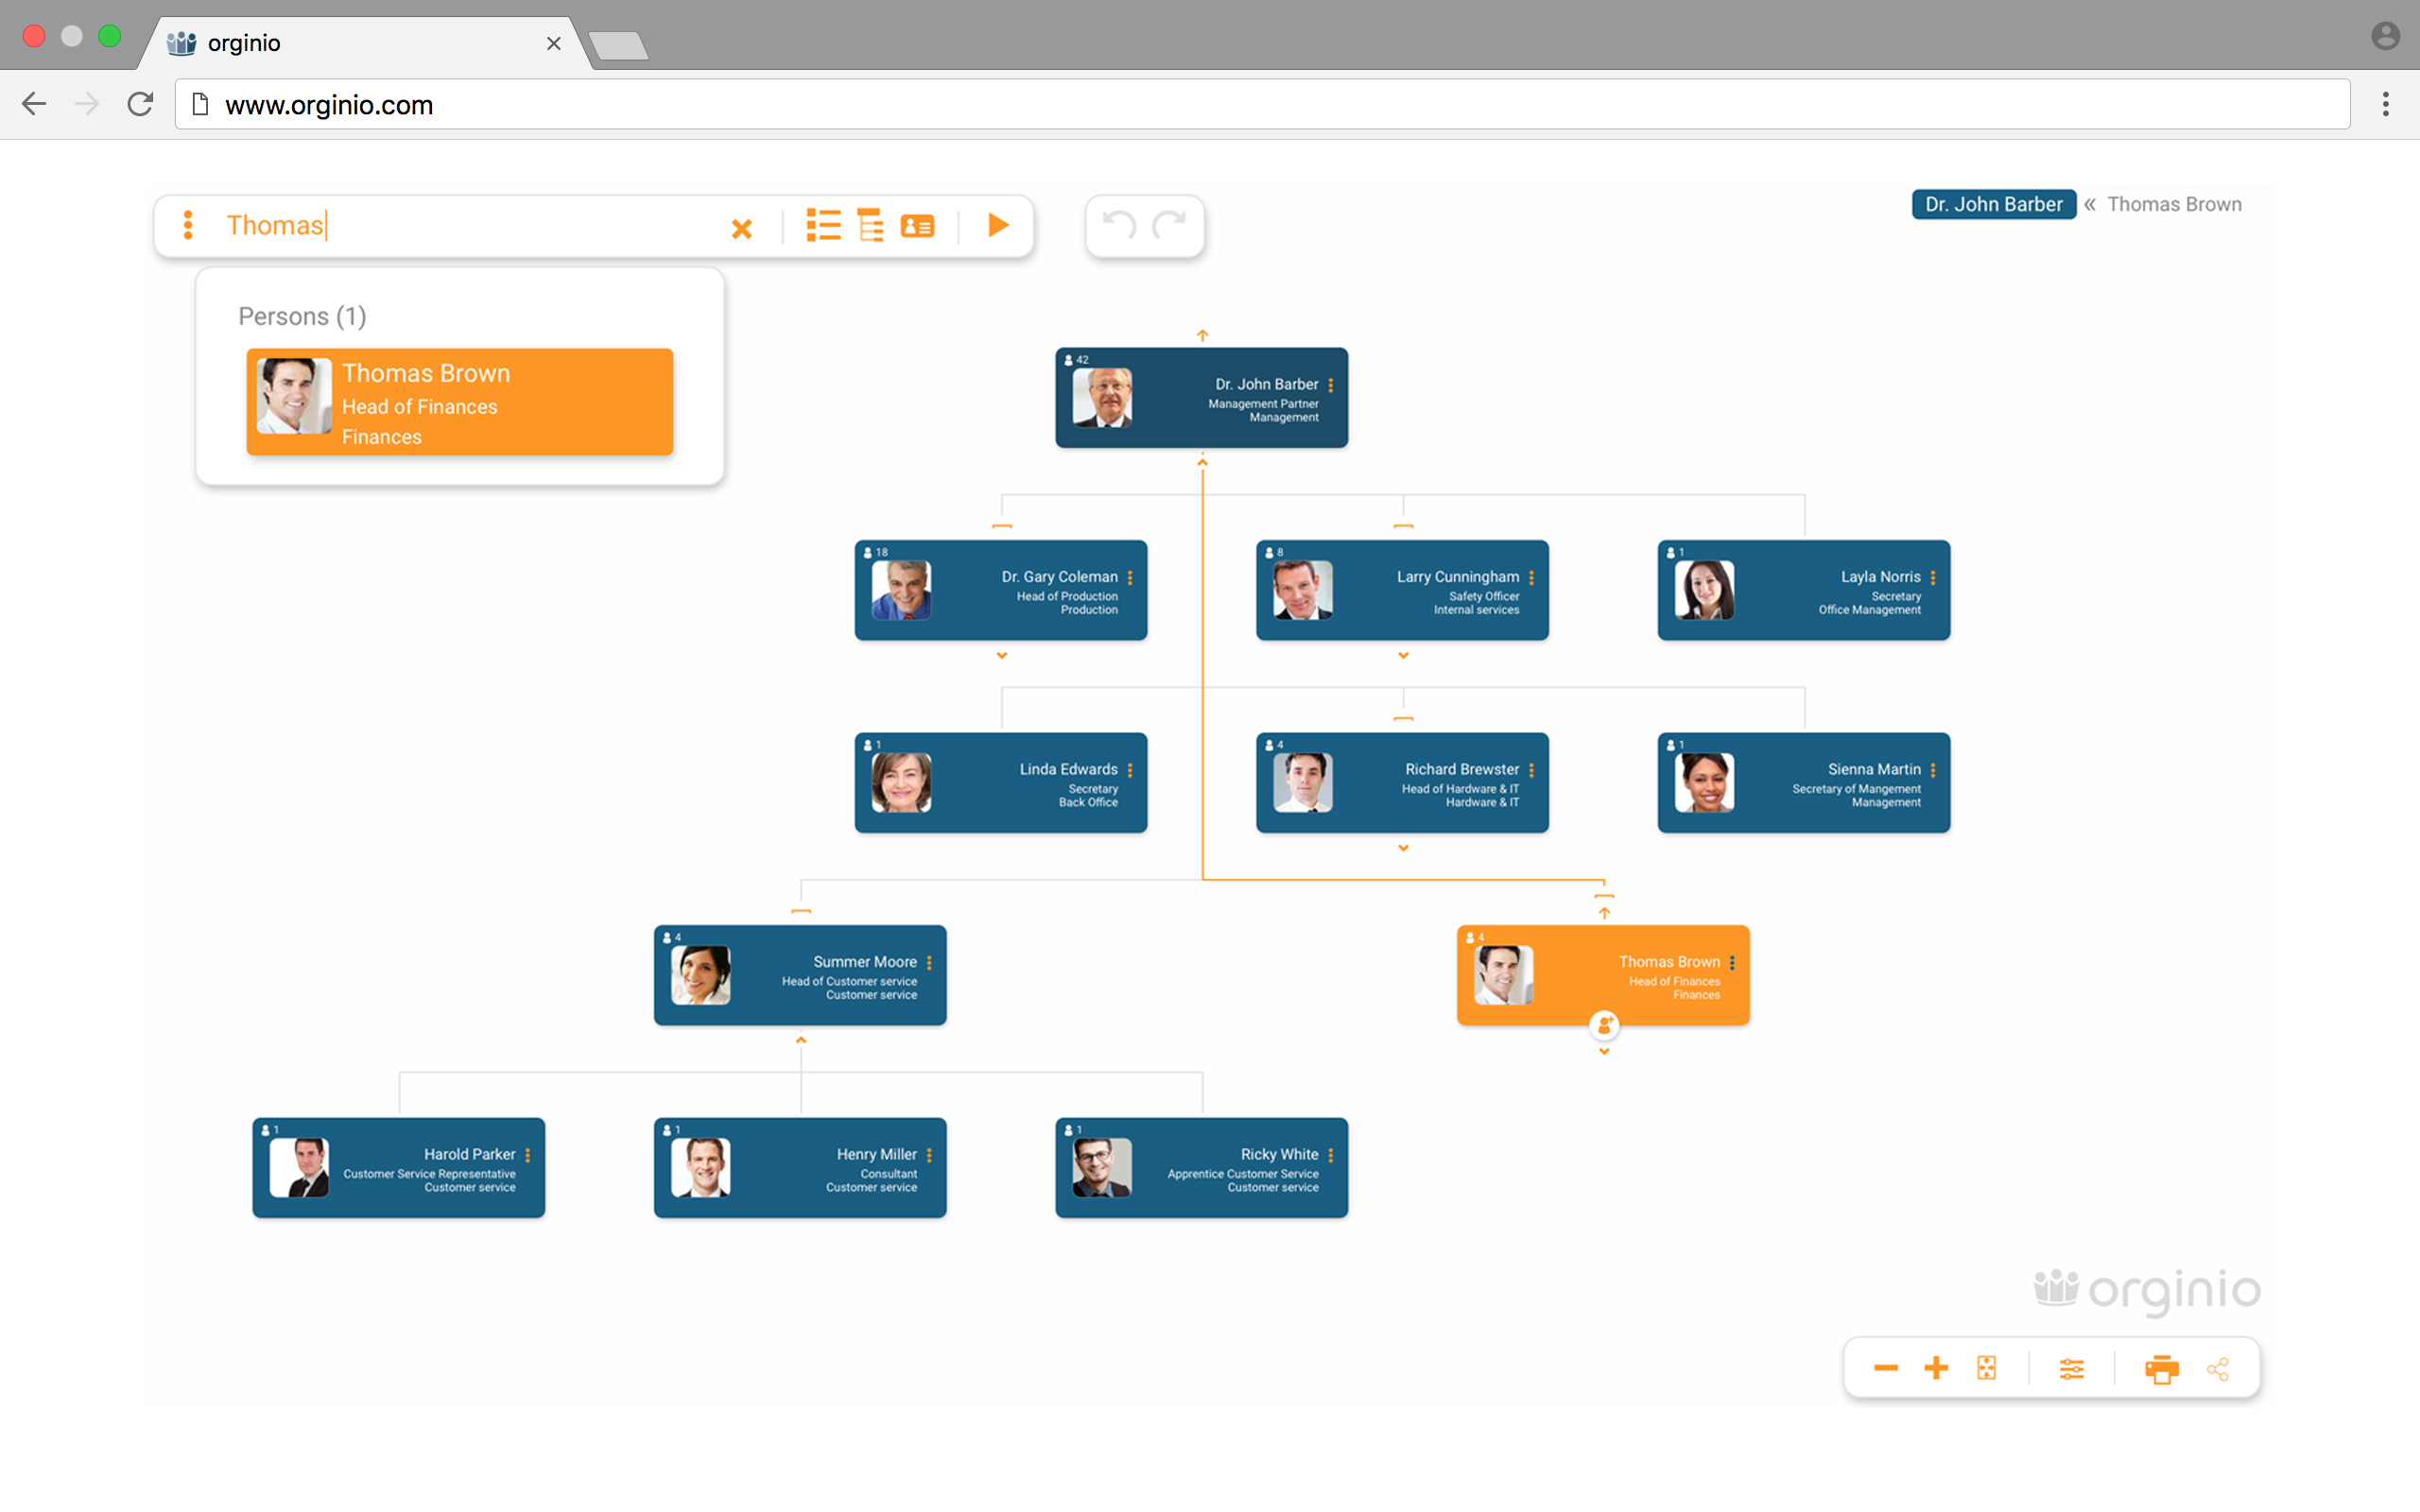Click the print icon at bottom toolbar
The height and width of the screenshot is (1512, 2420).
[2160, 1369]
